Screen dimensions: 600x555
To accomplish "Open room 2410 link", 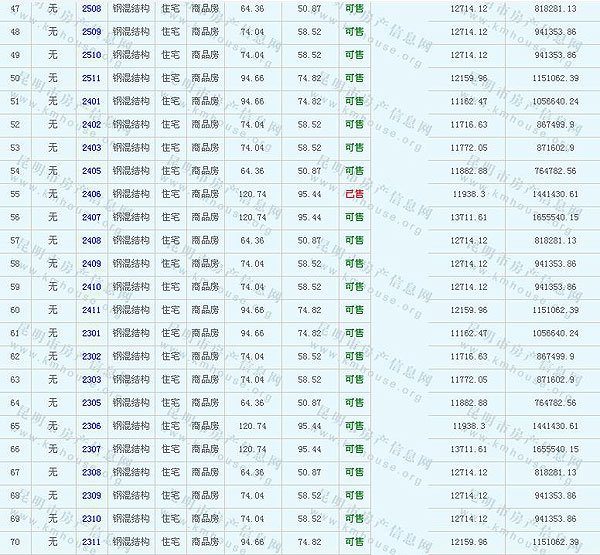I will (x=91, y=287).
